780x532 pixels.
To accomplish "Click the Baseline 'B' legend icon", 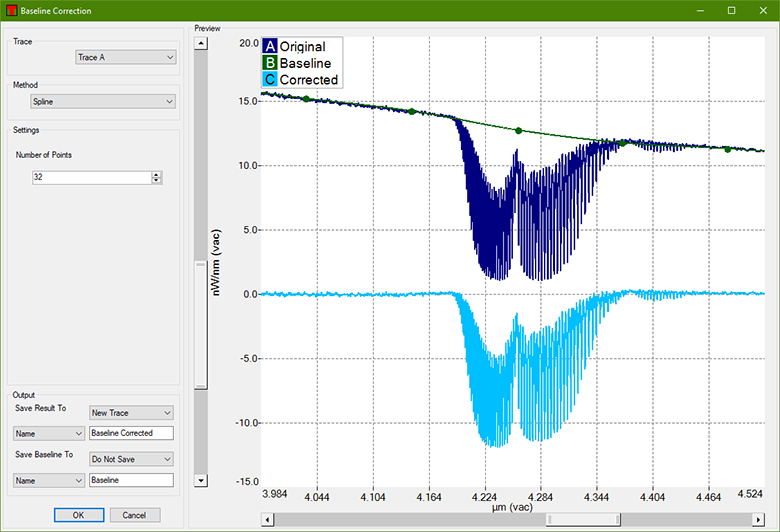I will pyautogui.click(x=270, y=63).
